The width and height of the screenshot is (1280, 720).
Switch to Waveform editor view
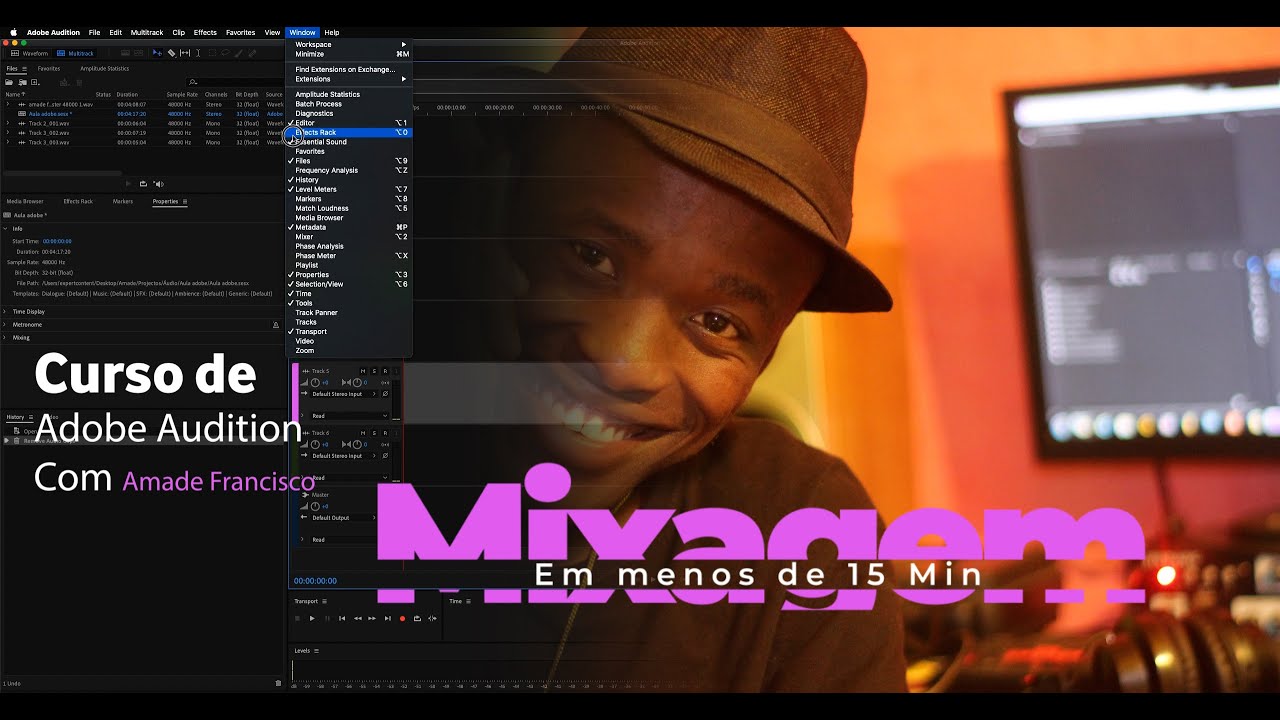click(29, 53)
